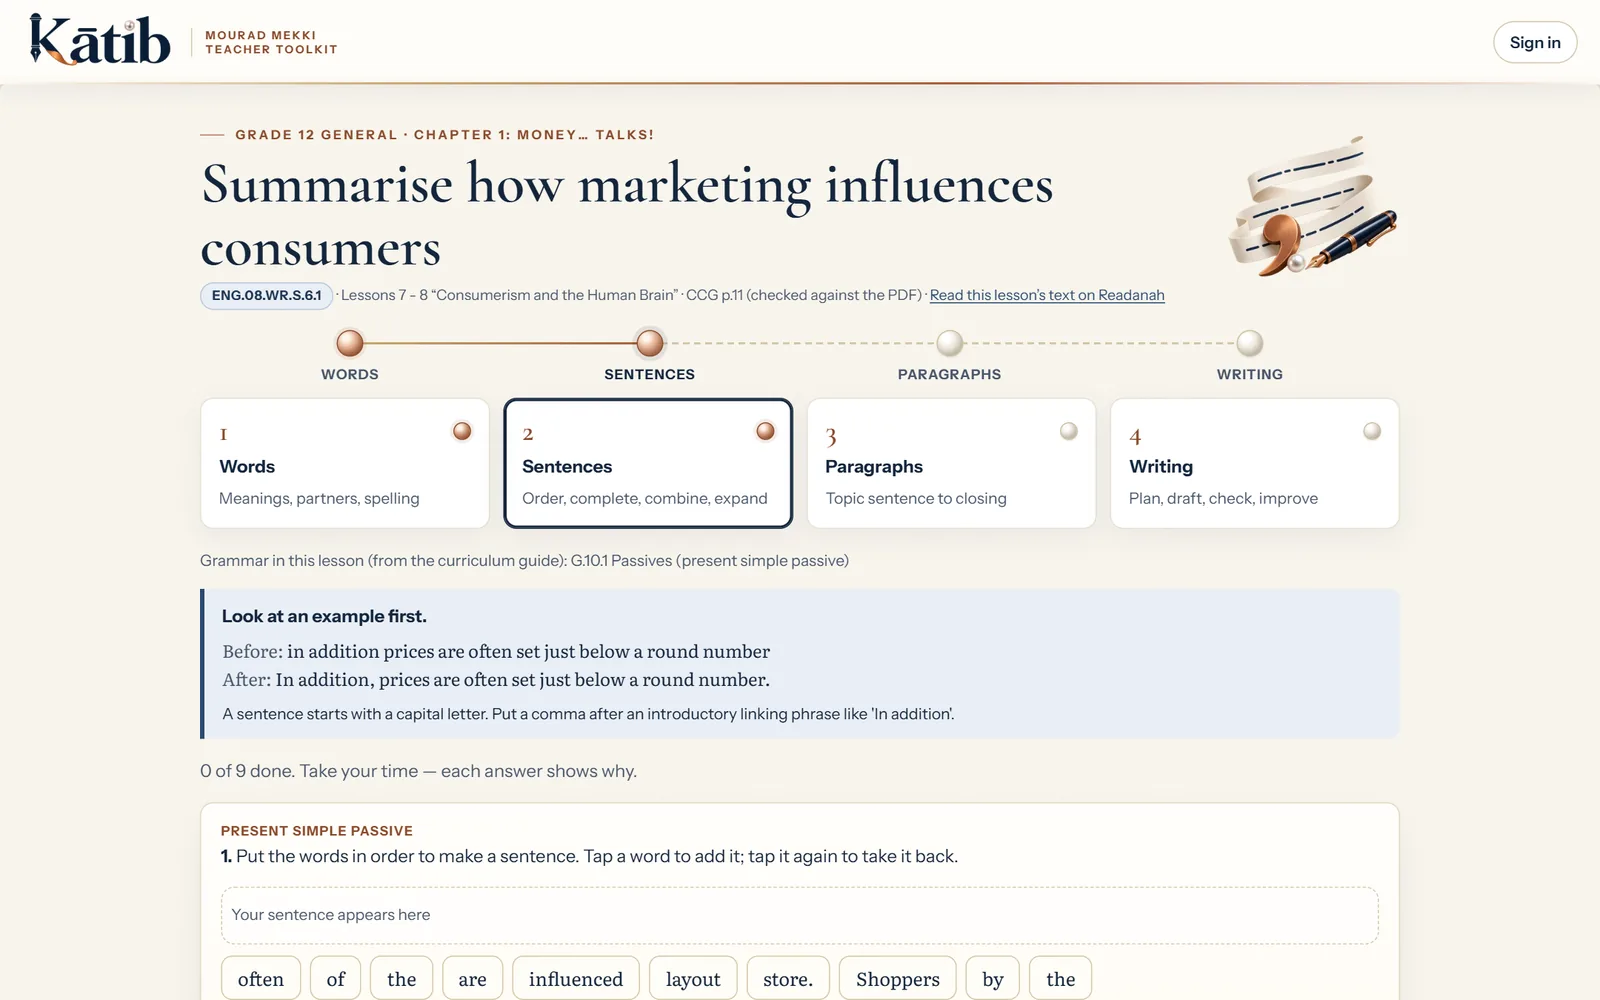Open the Paragraphs stage card

[951, 463]
